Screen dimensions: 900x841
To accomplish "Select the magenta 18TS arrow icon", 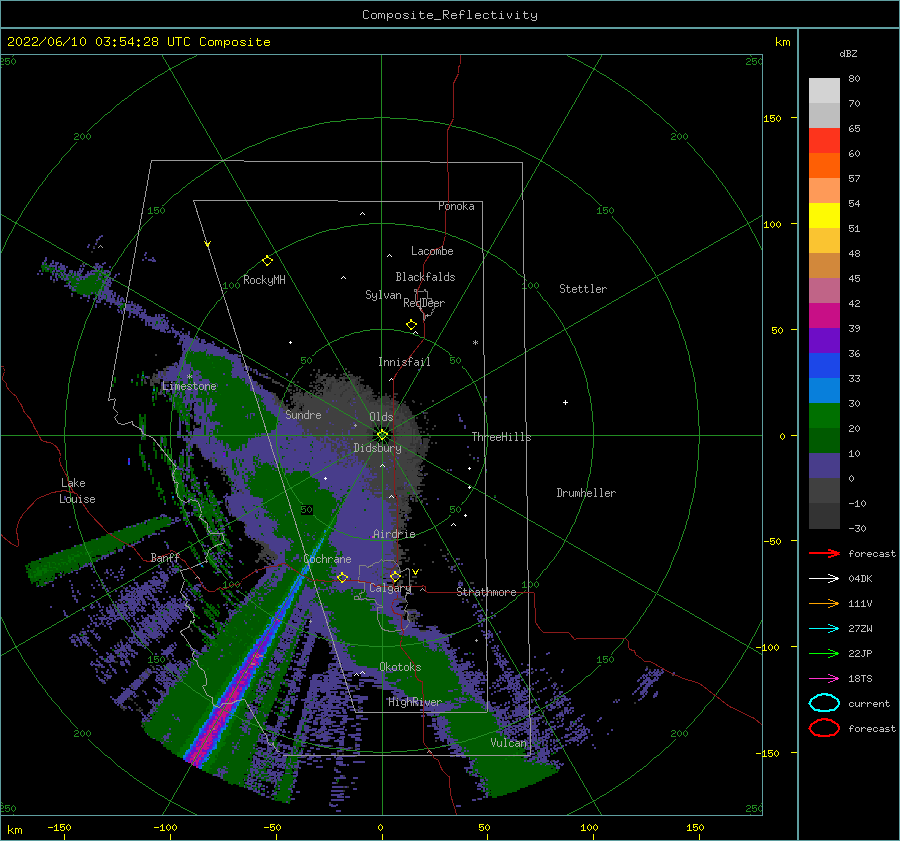I will [824, 679].
